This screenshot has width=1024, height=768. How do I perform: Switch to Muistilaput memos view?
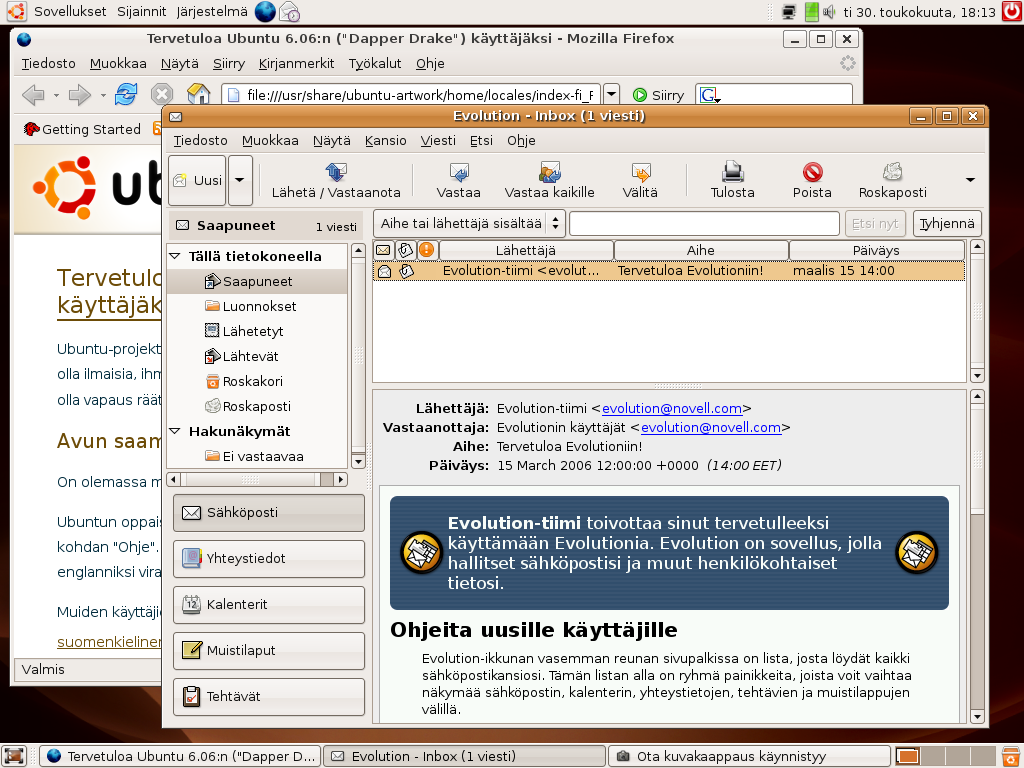click(268, 650)
